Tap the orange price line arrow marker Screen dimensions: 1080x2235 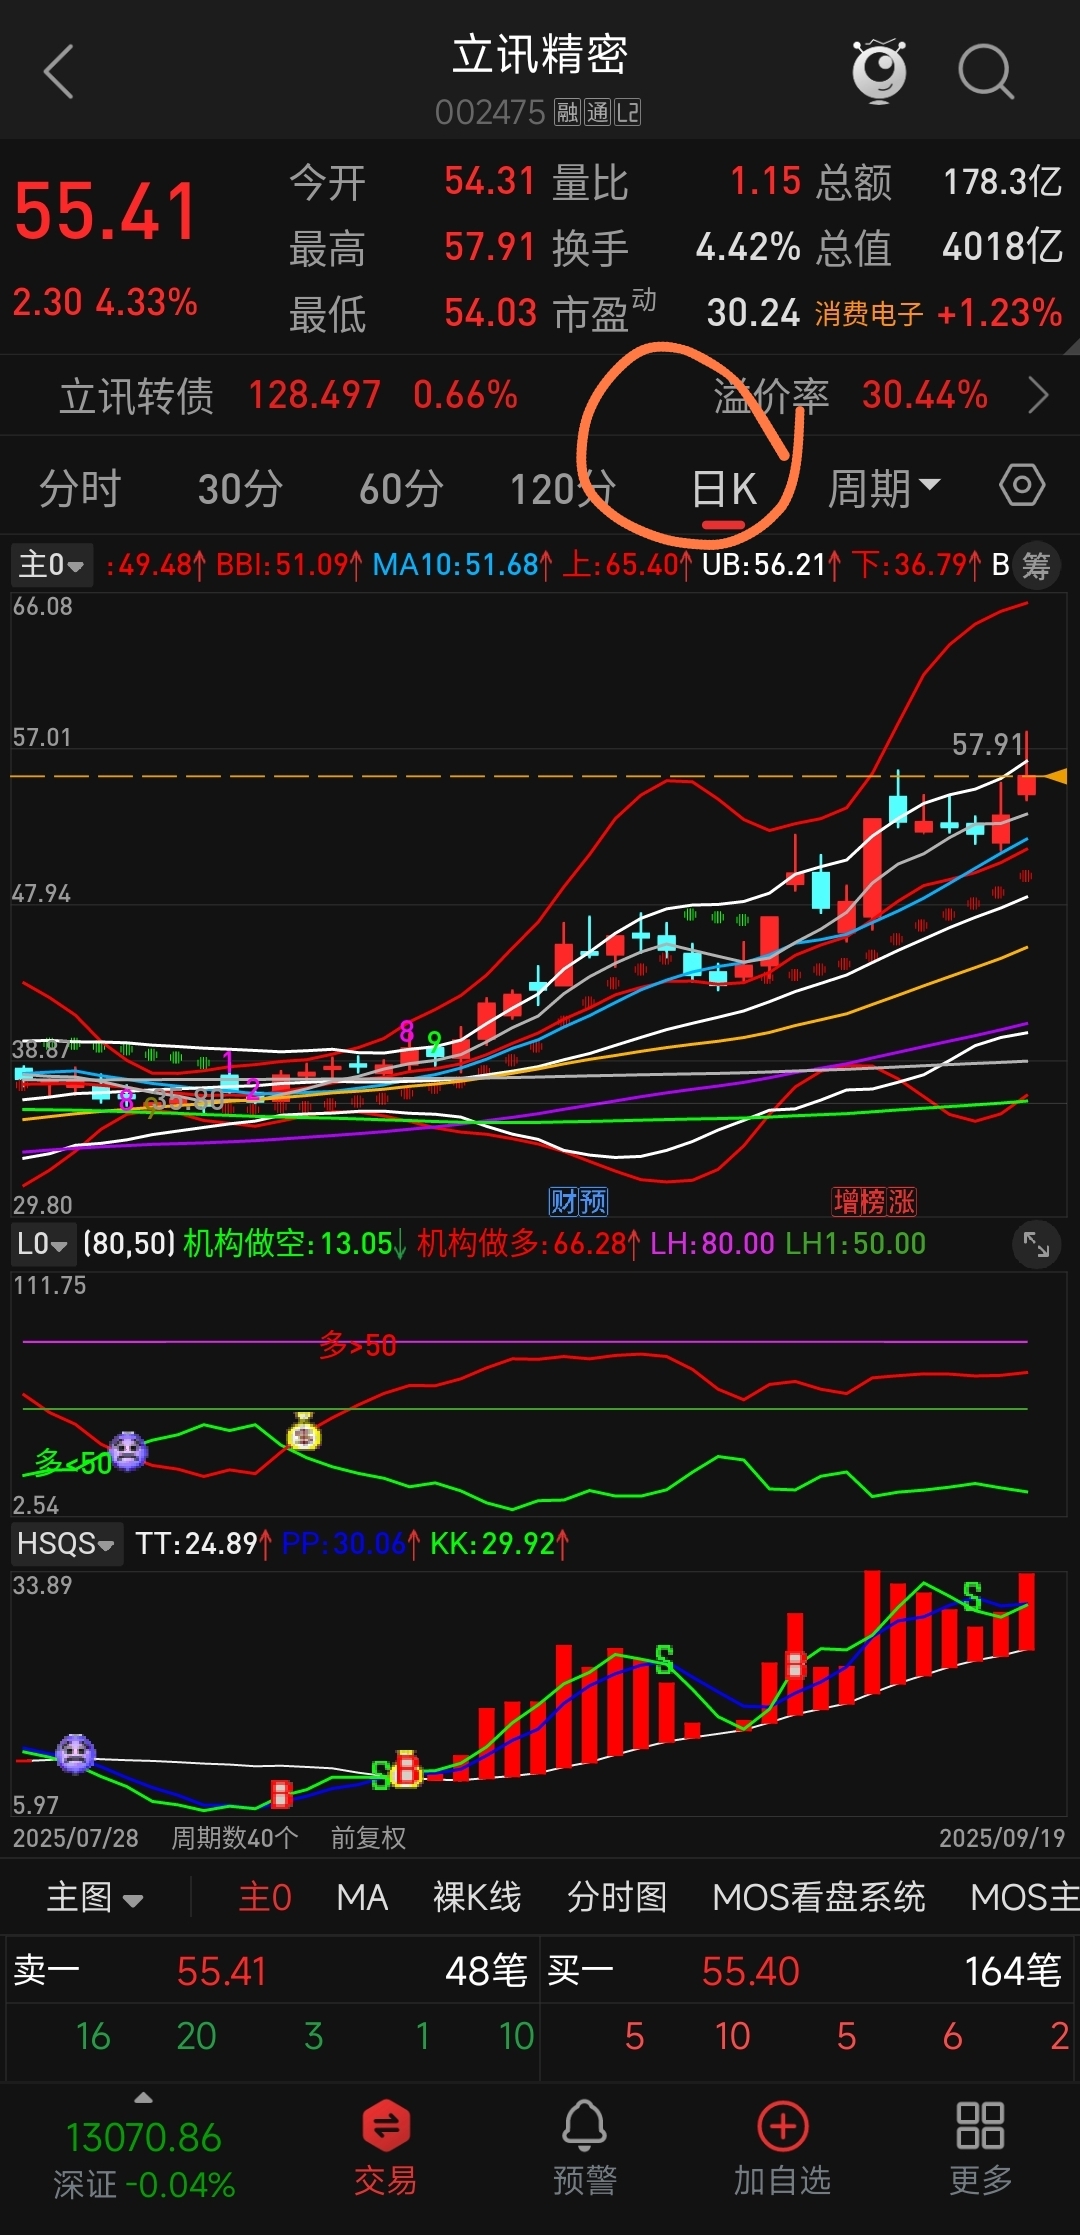pyautogui.click(x=1057, y=776)
